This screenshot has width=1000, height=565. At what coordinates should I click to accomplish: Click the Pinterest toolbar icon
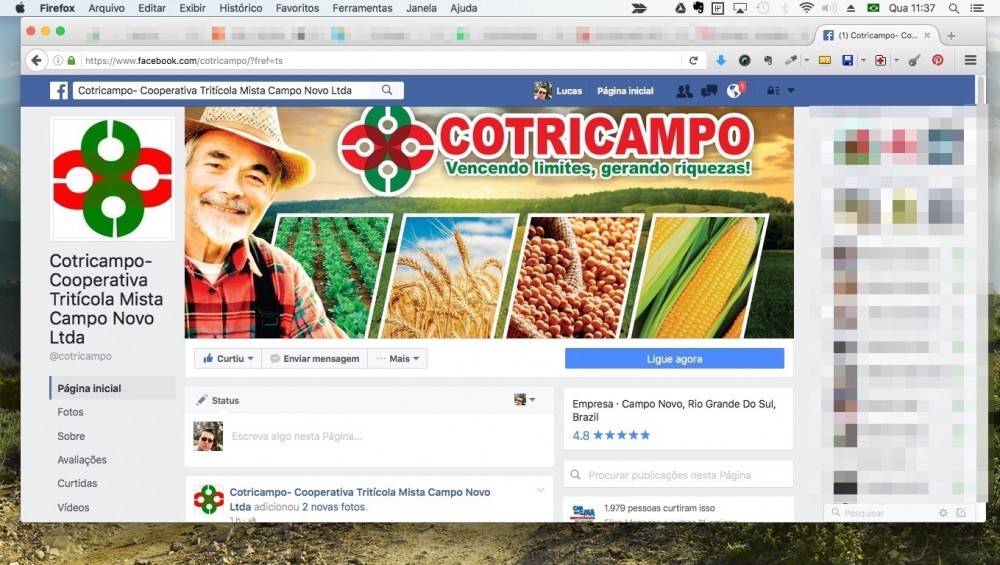click(x=938, y=60)
